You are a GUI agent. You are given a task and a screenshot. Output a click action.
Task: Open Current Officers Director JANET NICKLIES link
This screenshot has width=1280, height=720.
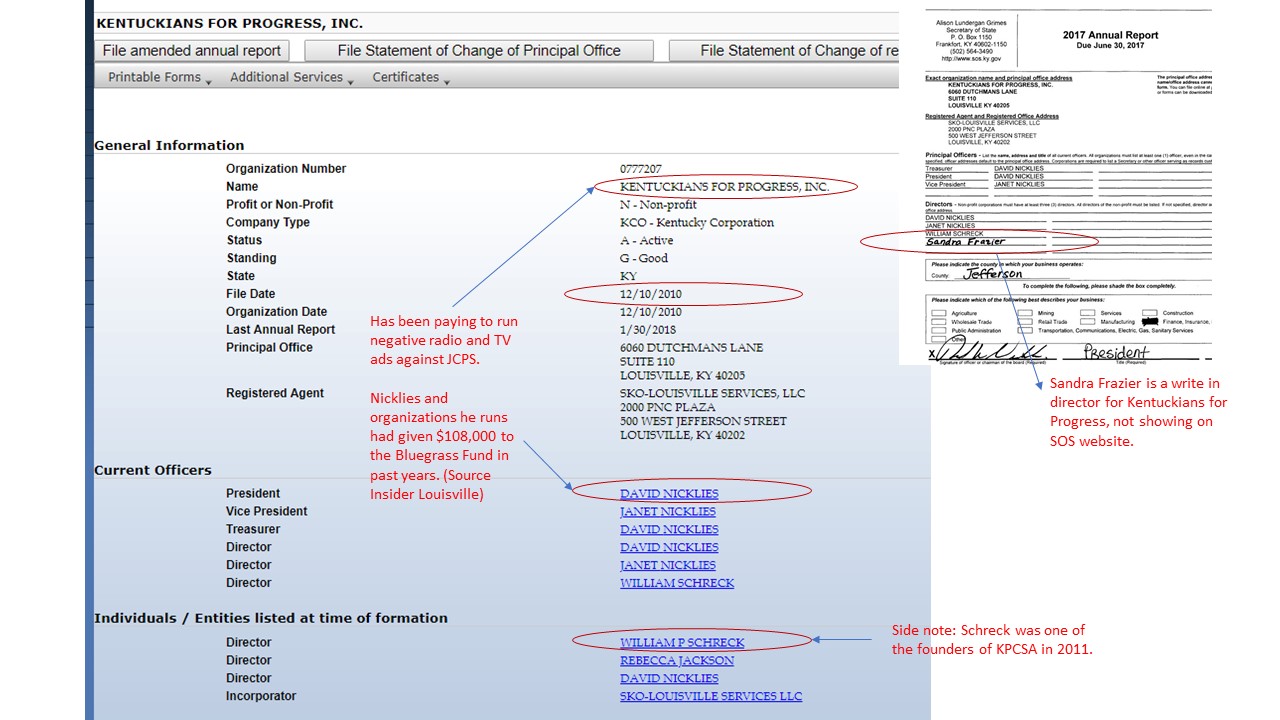[x=668, y=566]
